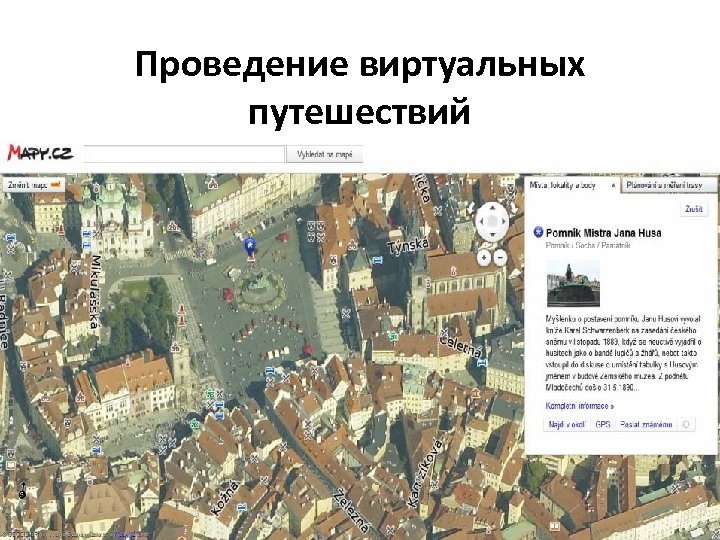Select the Místa, lokality a body tab

(x=562, y=185)
